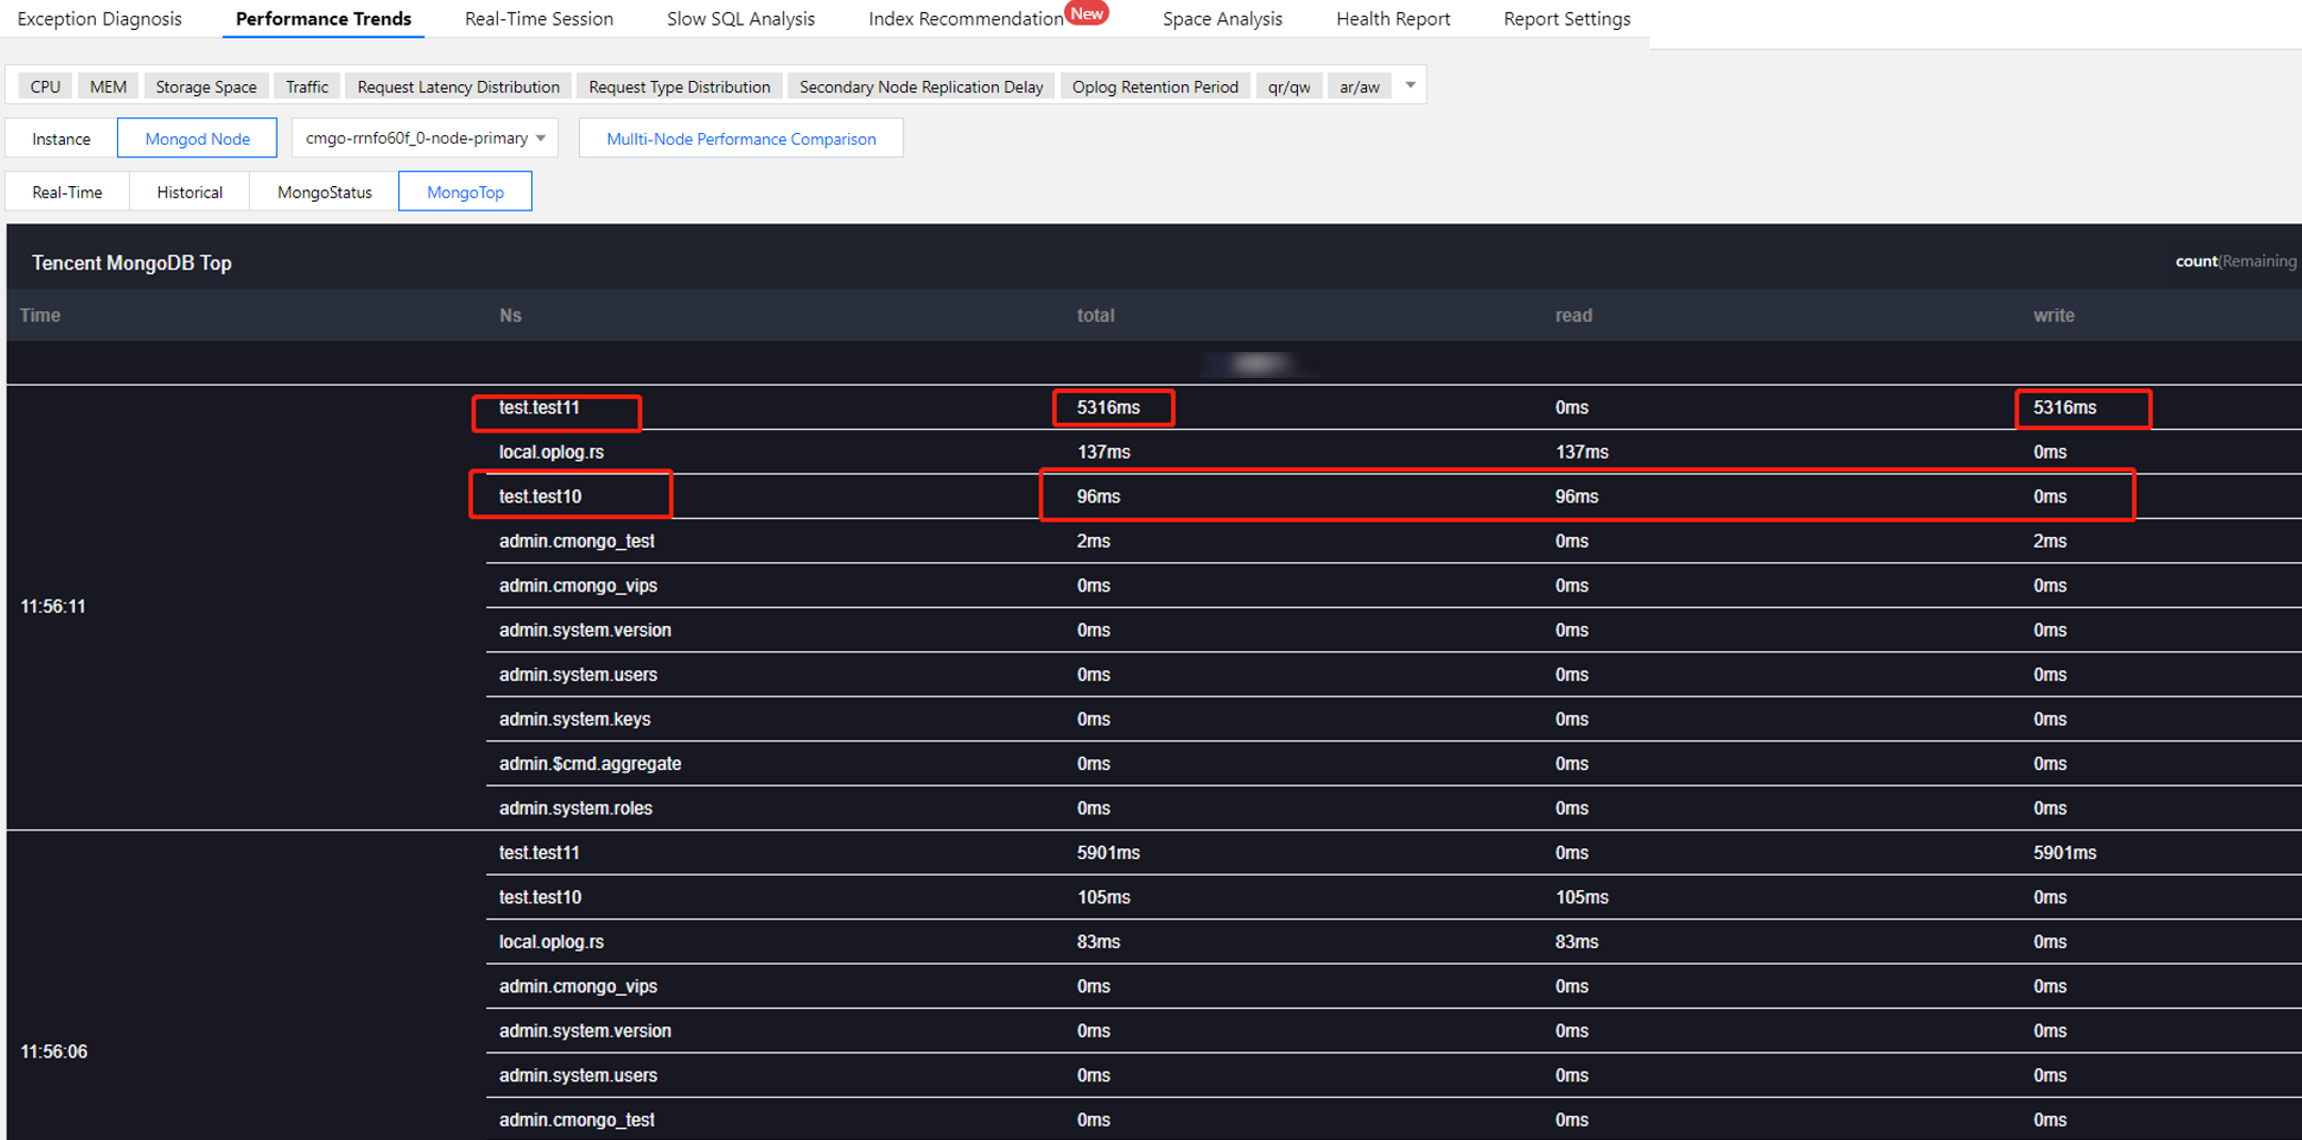Open the Health Report tab
Screen dimensions: 2302x1140
click(x=1392, y=19)
